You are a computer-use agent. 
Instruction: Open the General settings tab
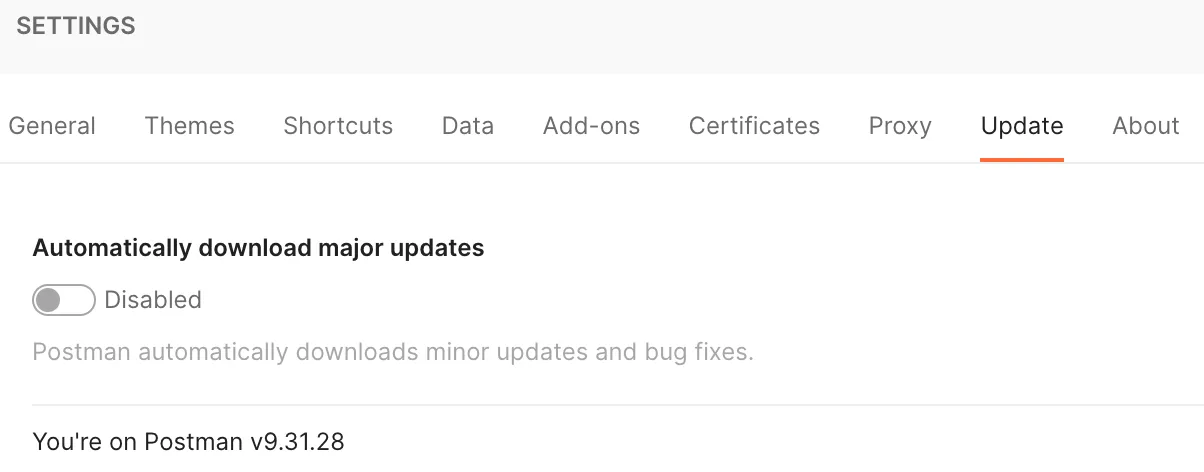[x=52, y=126]
